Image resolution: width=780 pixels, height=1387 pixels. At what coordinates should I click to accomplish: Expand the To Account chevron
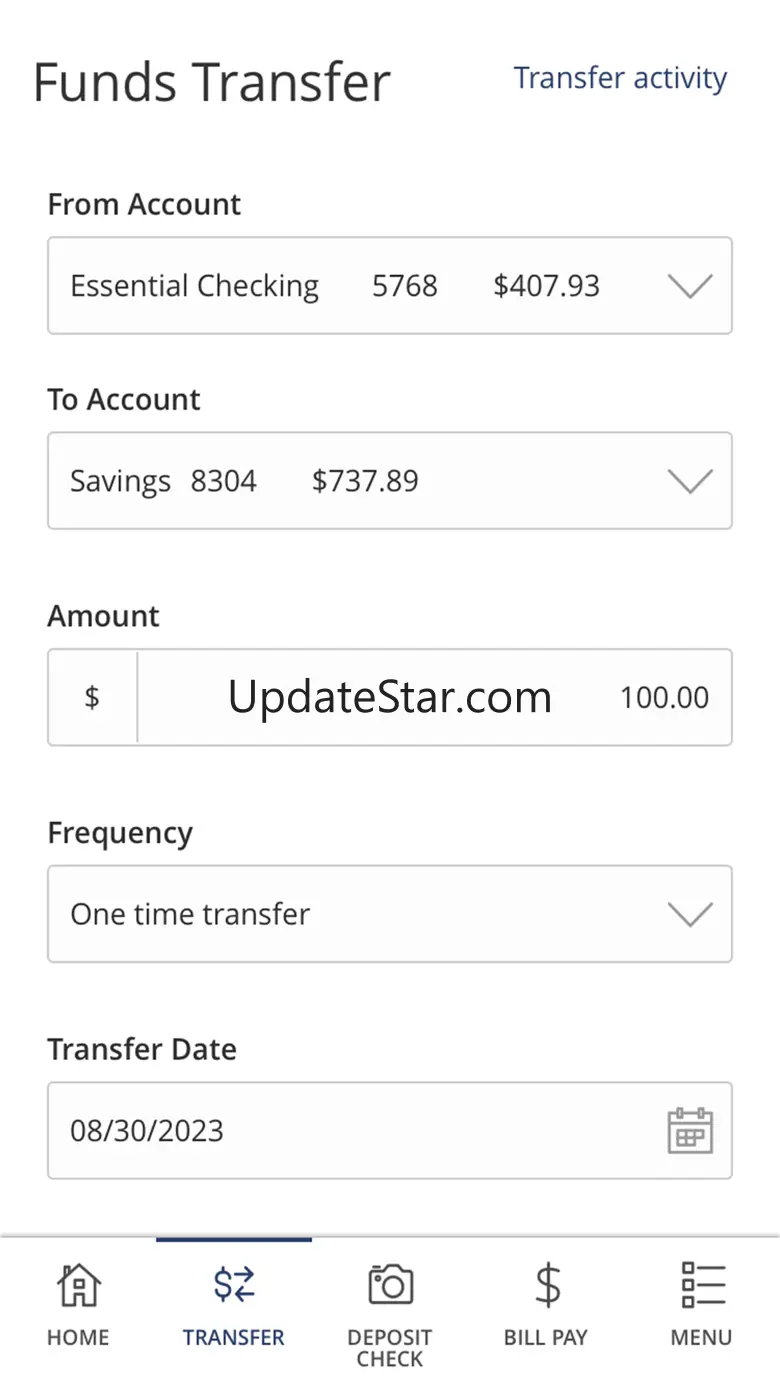689,481
